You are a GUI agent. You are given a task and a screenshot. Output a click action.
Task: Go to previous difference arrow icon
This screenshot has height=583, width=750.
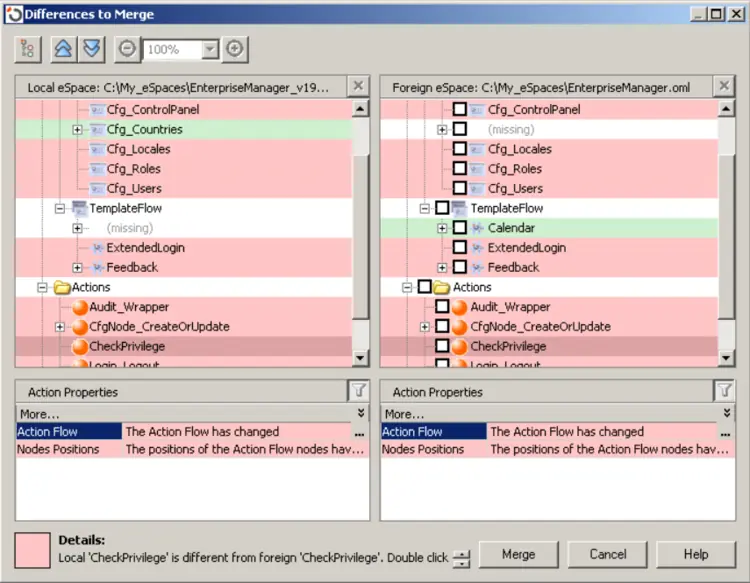coord(62,49)
